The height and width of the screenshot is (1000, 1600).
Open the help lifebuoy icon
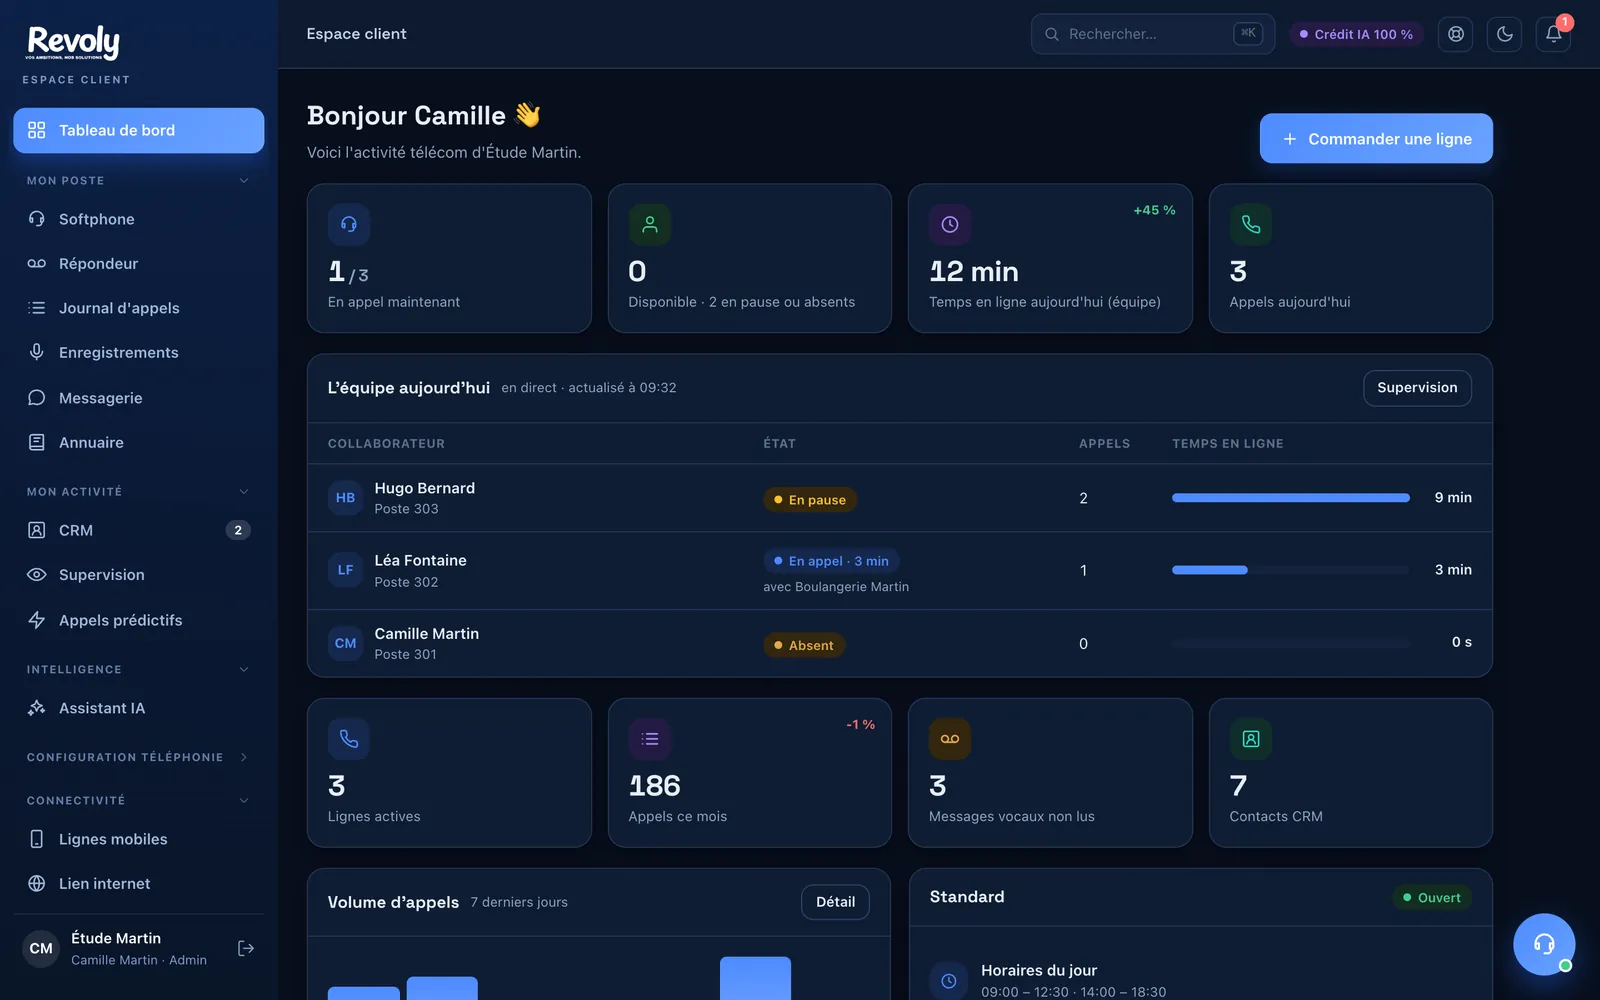[x=1456, y=34]
